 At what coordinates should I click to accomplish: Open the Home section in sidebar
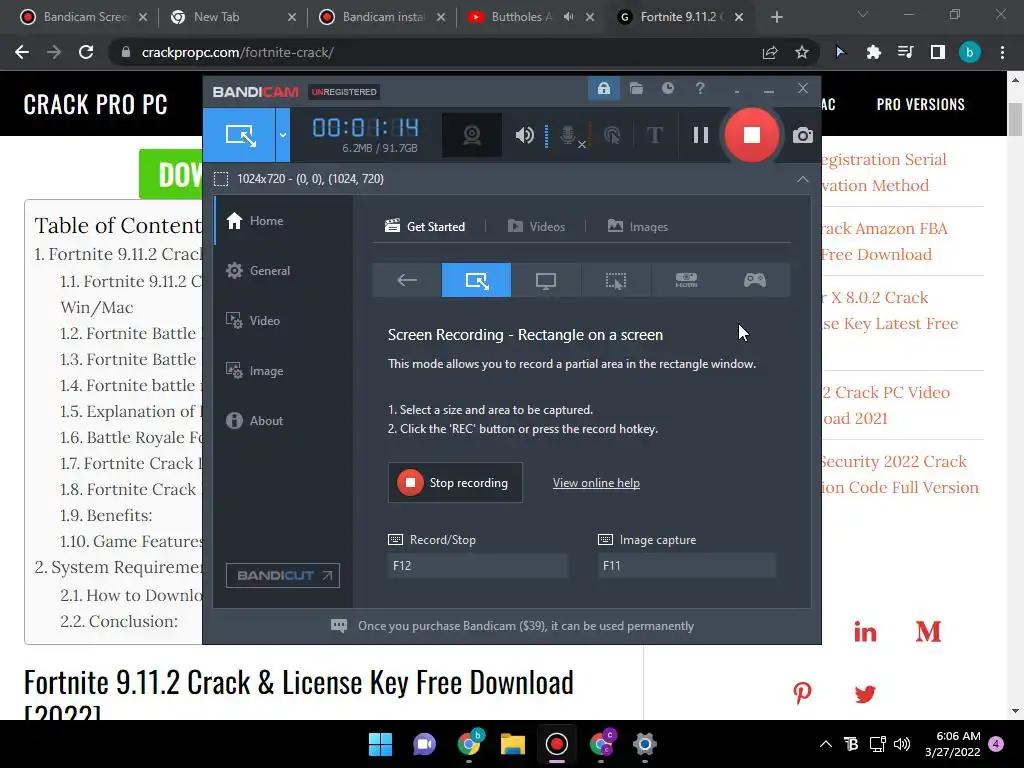click(x=283, y=221)
